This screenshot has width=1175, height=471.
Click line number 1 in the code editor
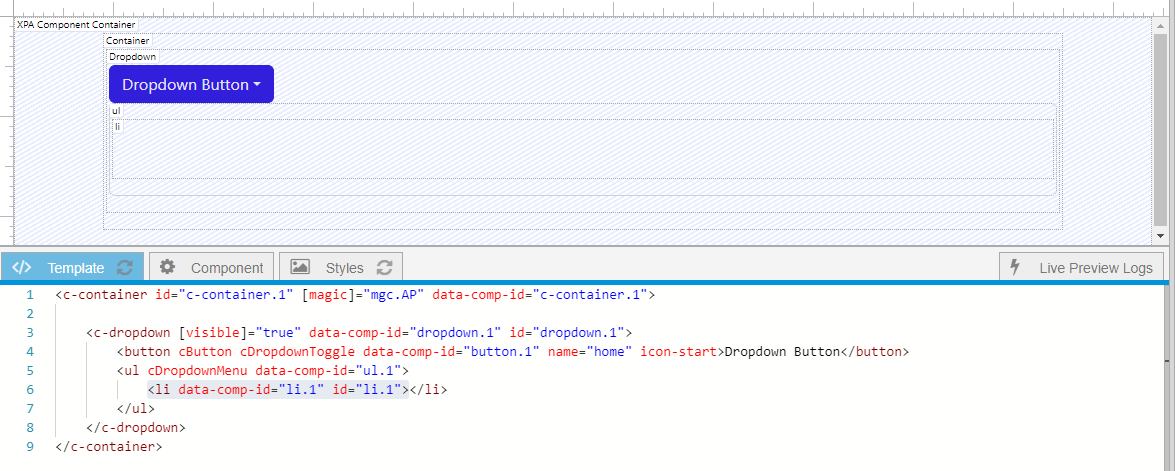[x=30, y=295]
